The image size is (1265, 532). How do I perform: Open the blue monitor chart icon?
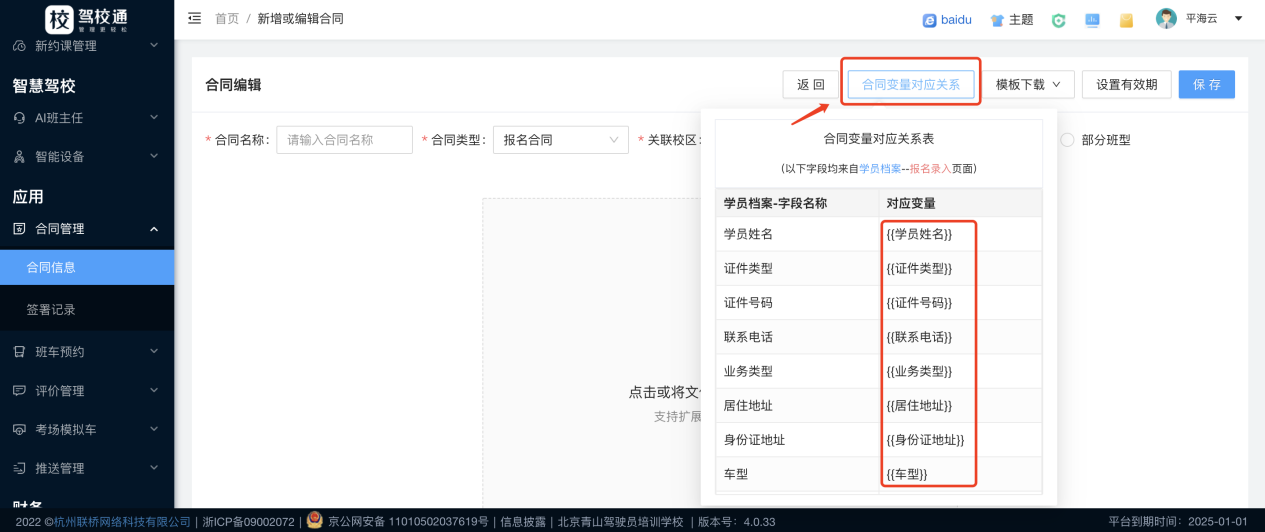pos(1092,20)
